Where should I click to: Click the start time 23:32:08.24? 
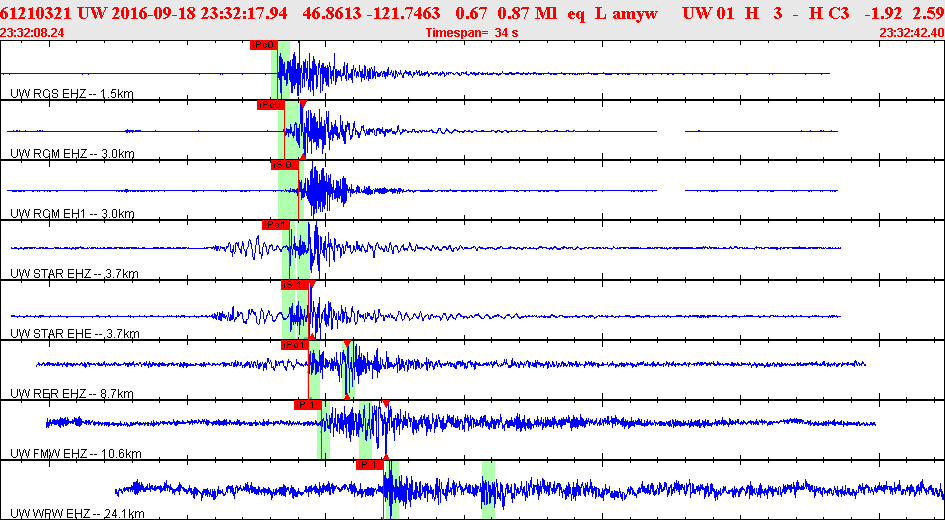[x=33, y=33]
